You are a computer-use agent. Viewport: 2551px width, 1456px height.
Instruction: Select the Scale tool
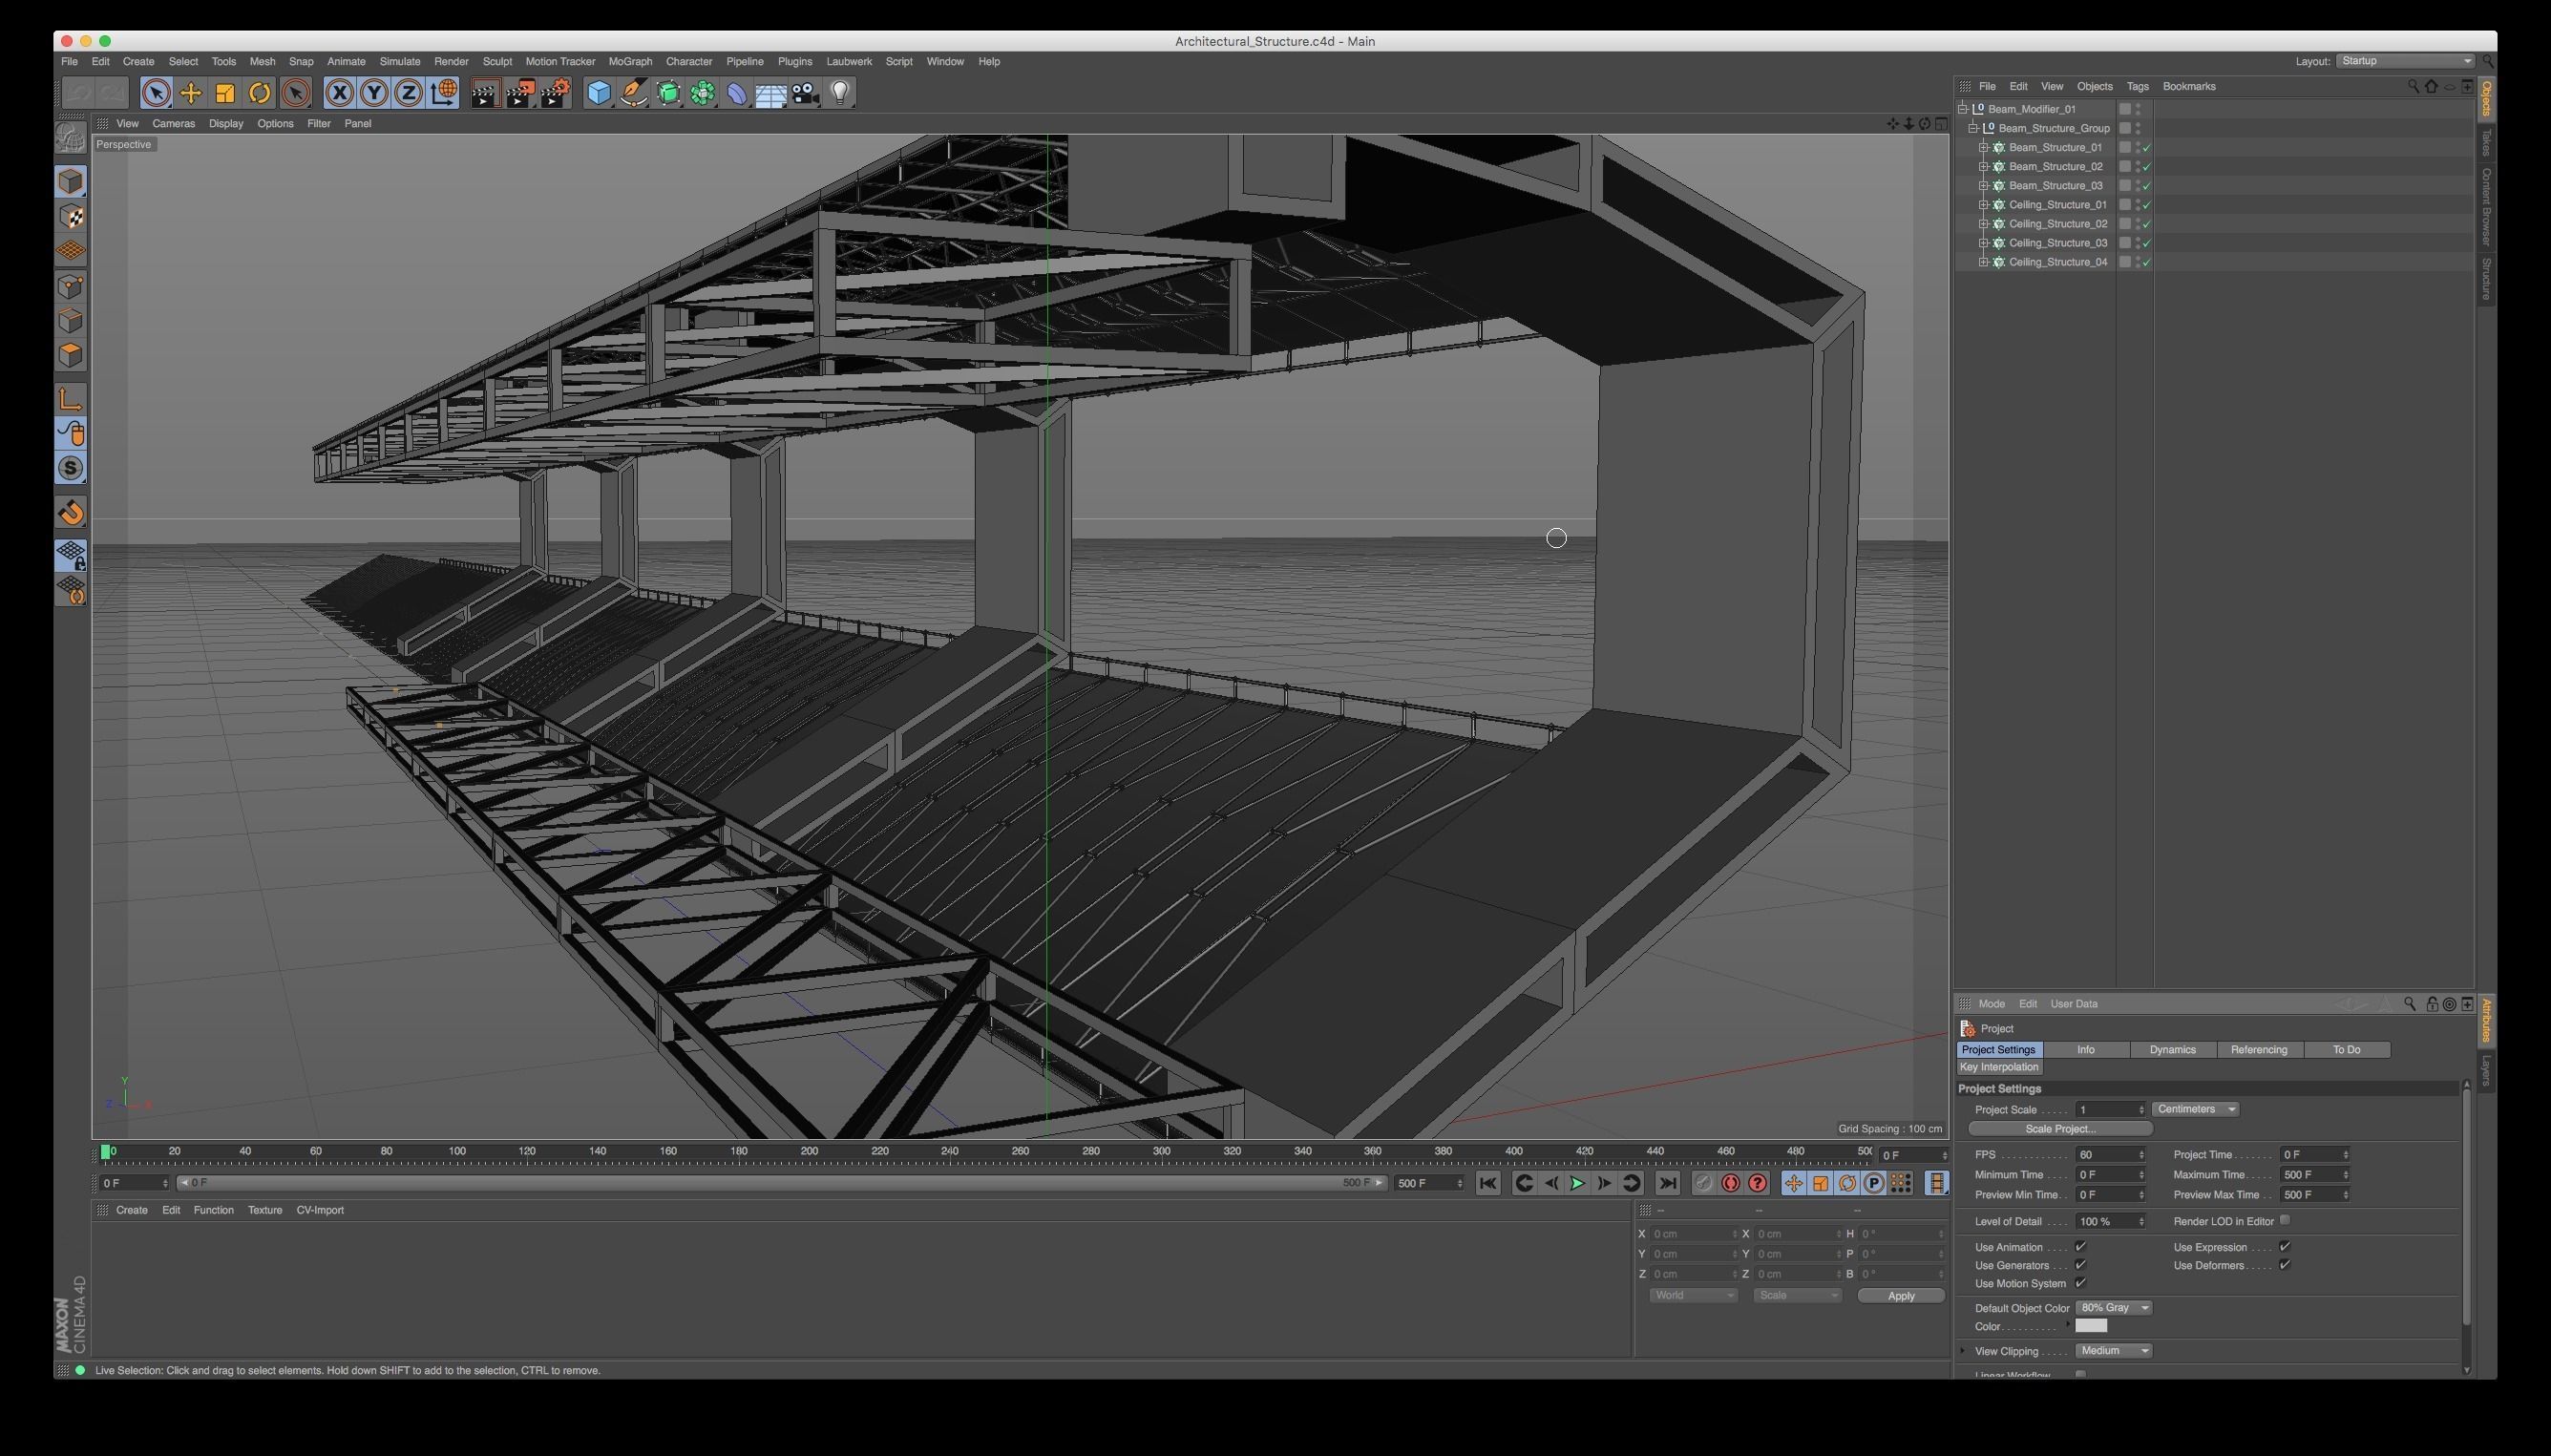[x=225, y=93]
